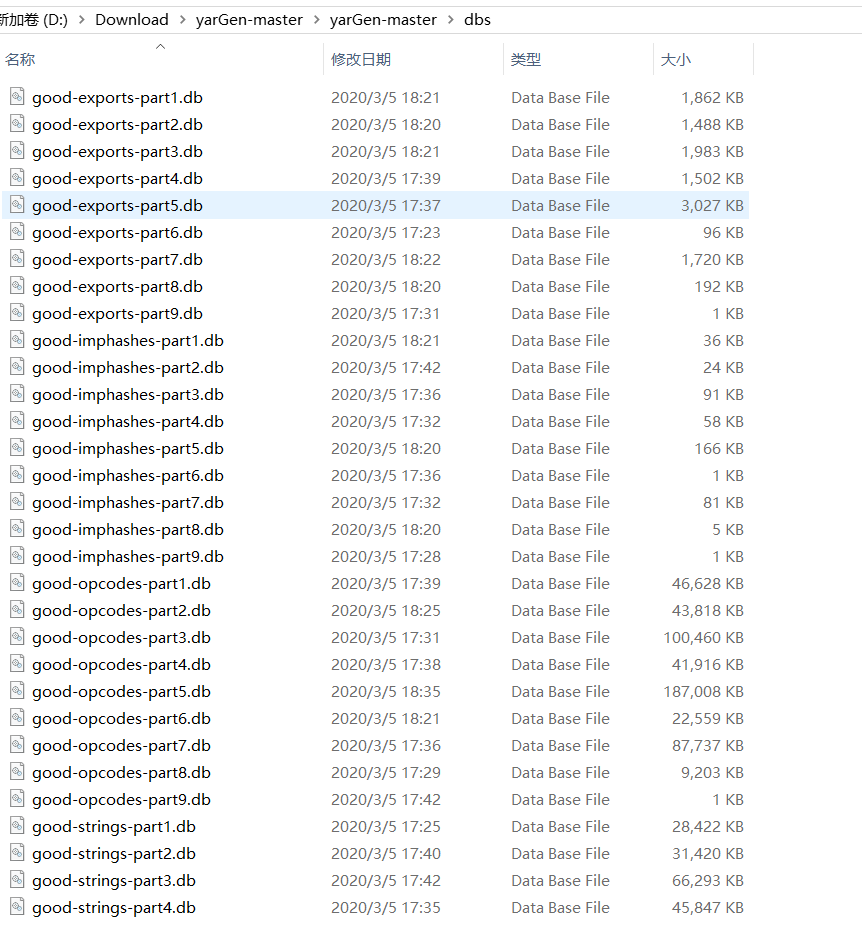Click the file icon of good-opcodes-part9.db
This screenshot has width=862, height=930.
(x=17, y=799)
